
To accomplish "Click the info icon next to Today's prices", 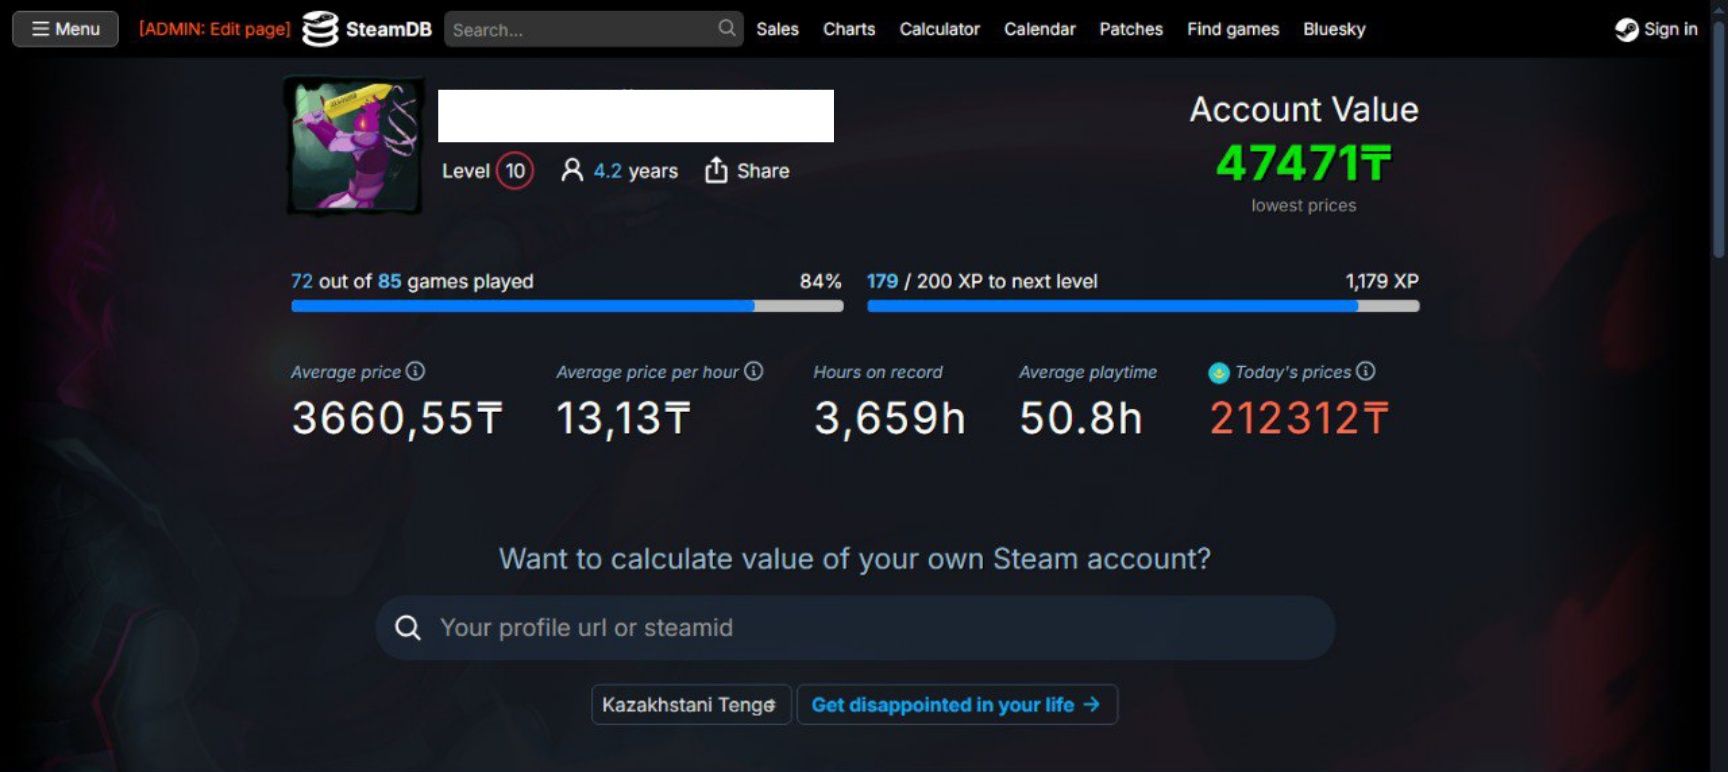I will (1366, 371).
